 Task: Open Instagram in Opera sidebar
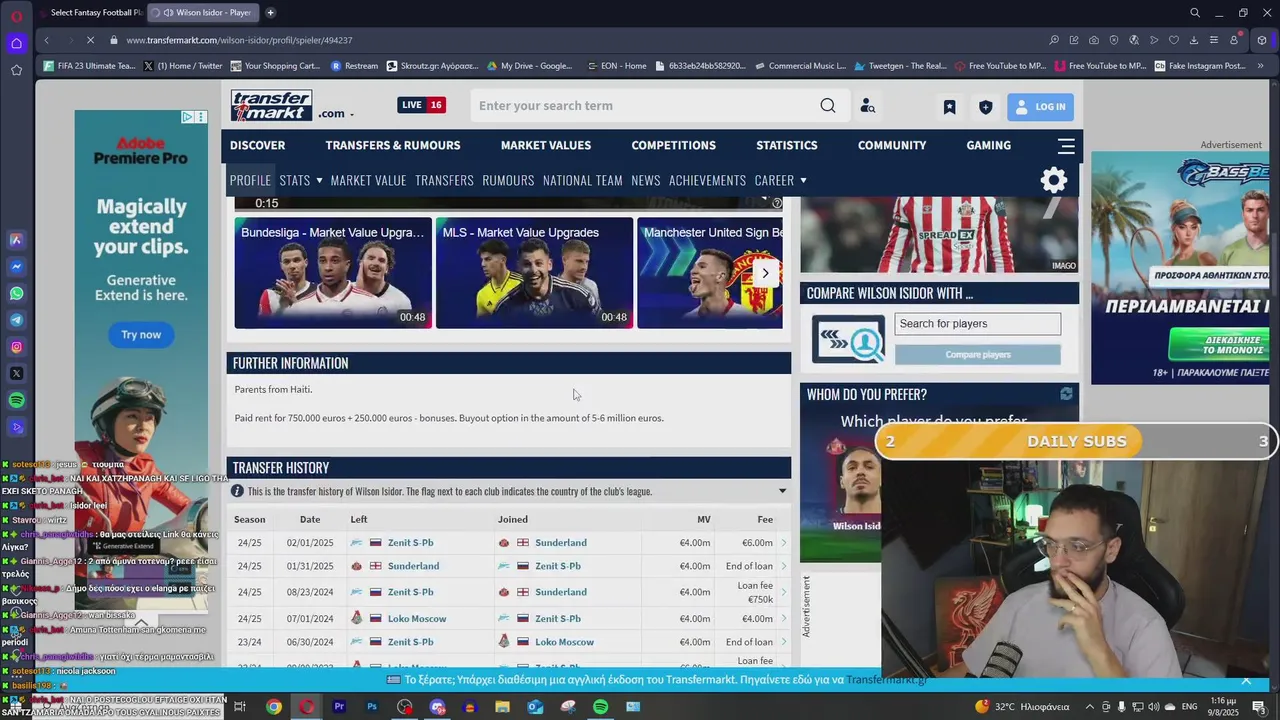tap(16, 347)
